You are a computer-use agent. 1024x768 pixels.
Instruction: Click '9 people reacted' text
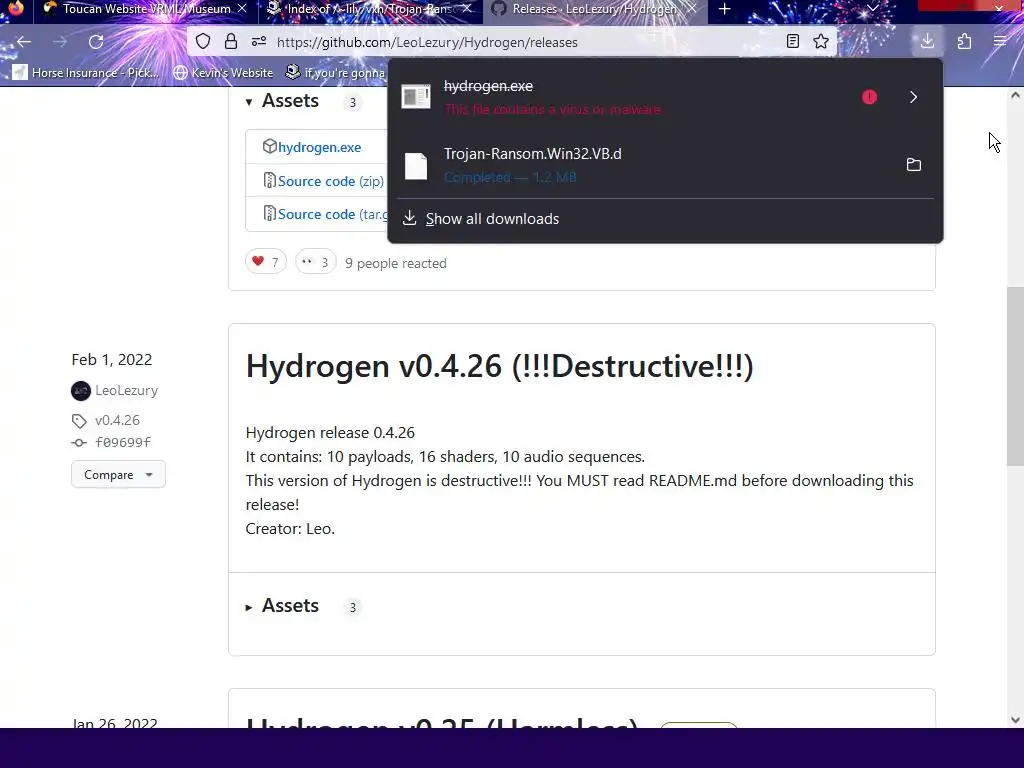(396, 263)
